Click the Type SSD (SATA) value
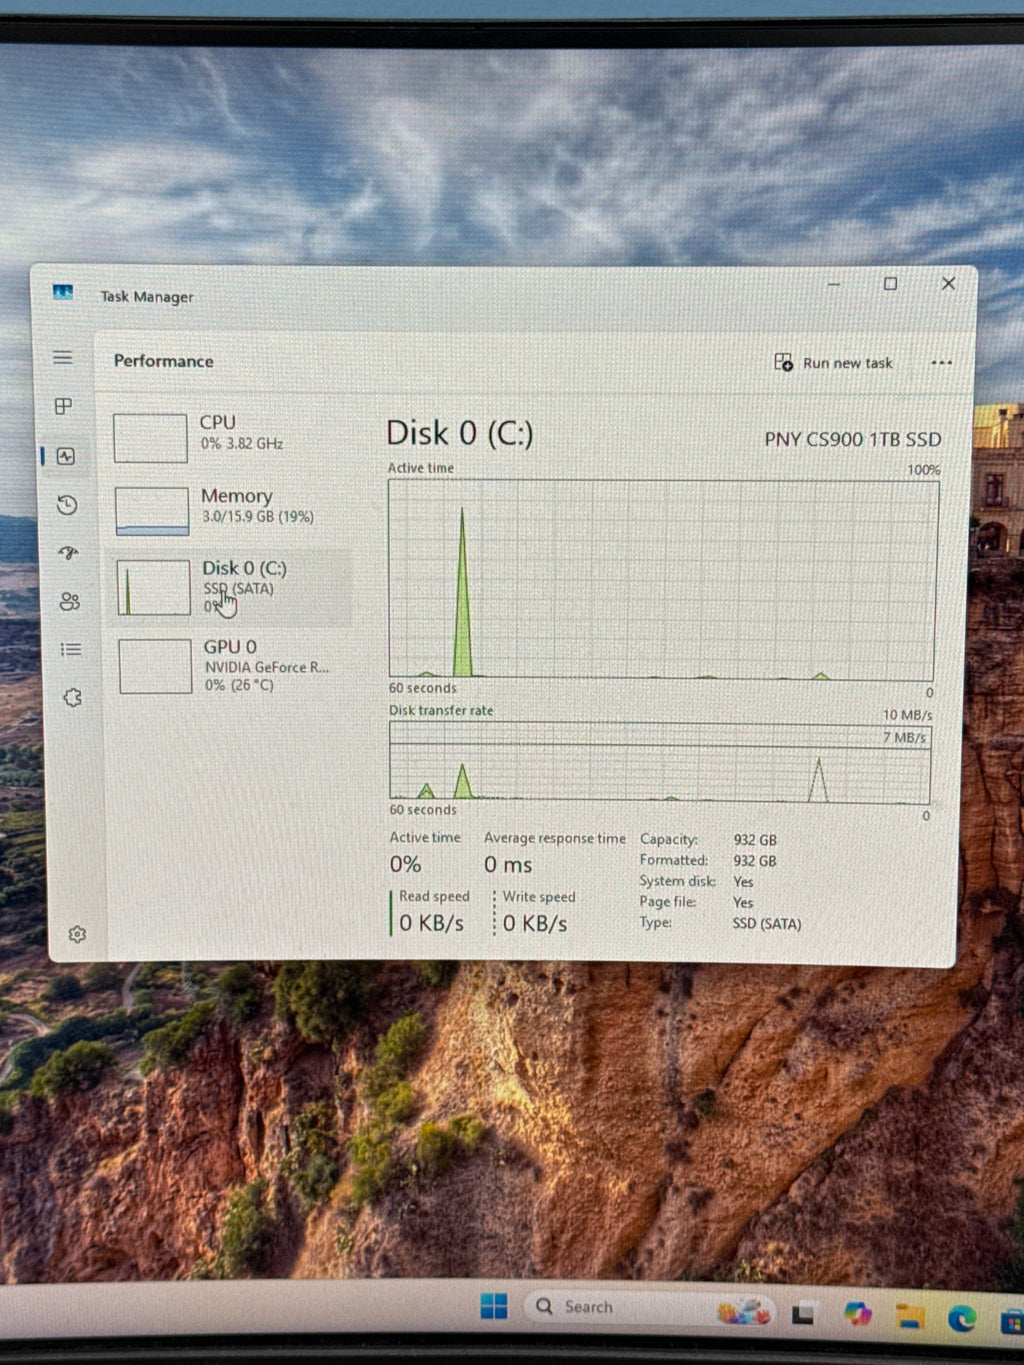The height and width of the screenshot is (1365, 1024). click(x=767, y=924)
